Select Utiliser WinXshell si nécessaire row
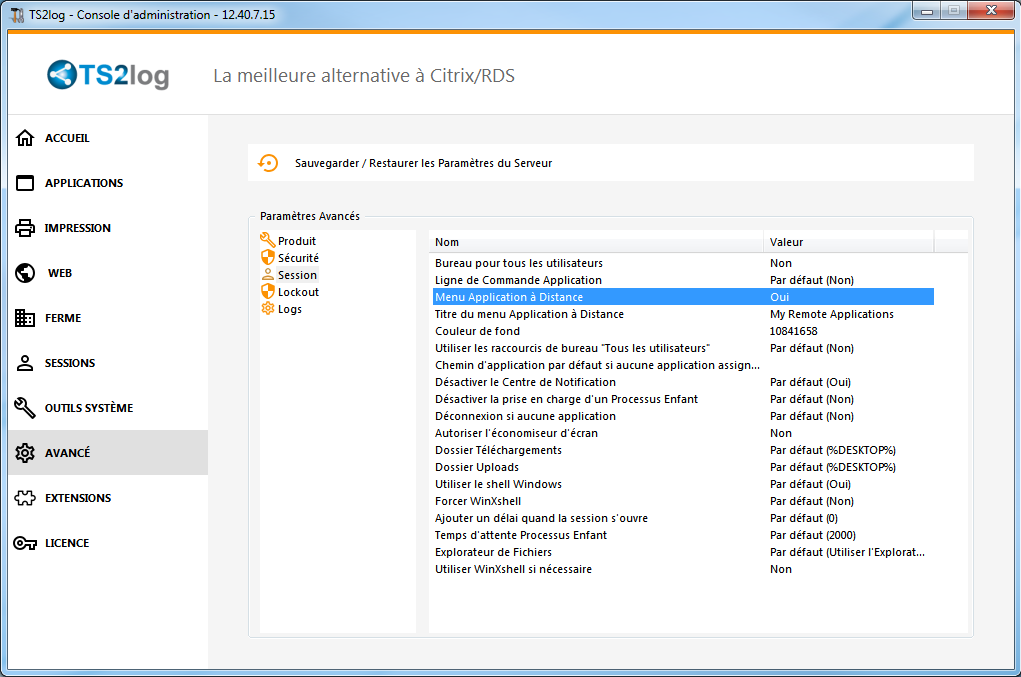 pyautogui.click(x=683, y=569)
